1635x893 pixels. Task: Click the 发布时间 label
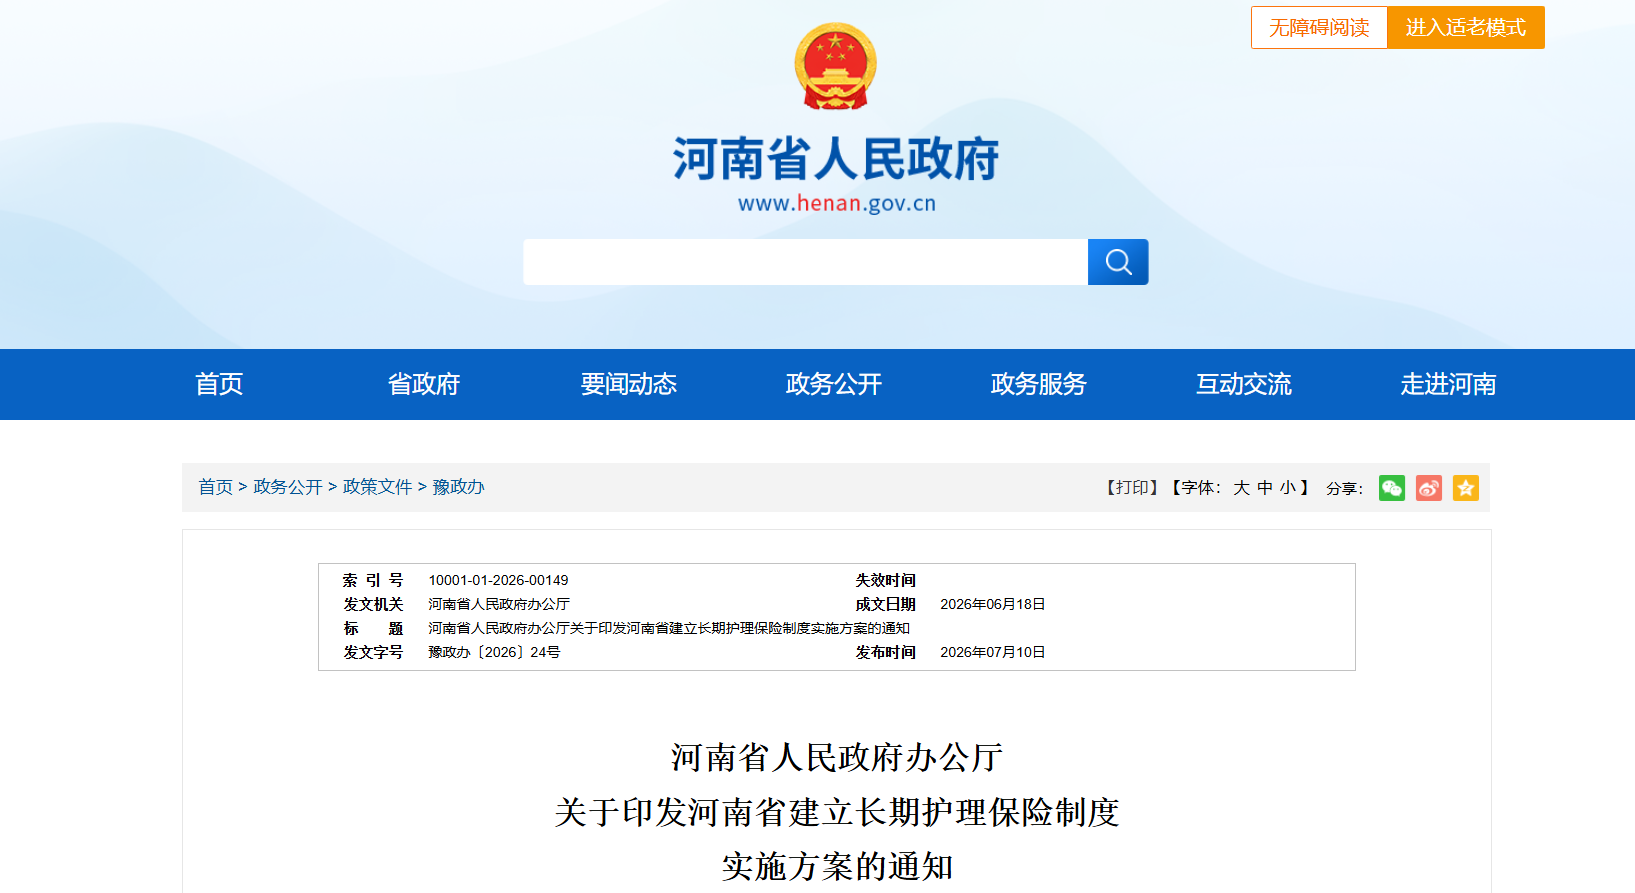pos(885,652)
